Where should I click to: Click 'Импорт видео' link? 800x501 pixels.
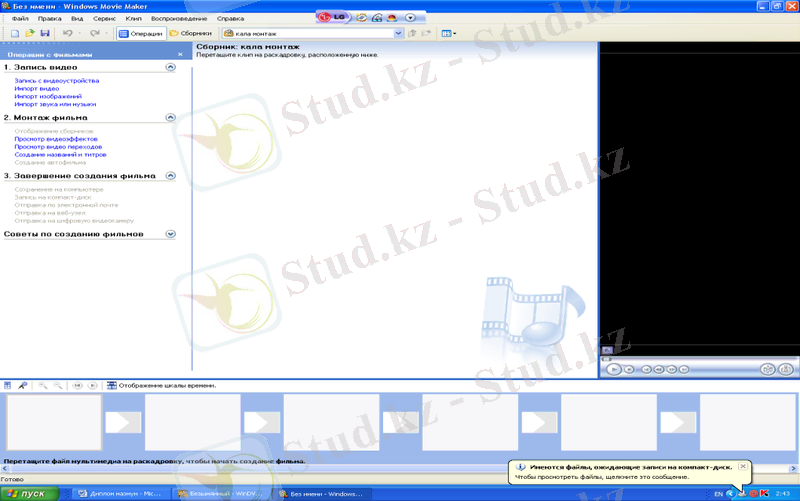coord(37,88)
